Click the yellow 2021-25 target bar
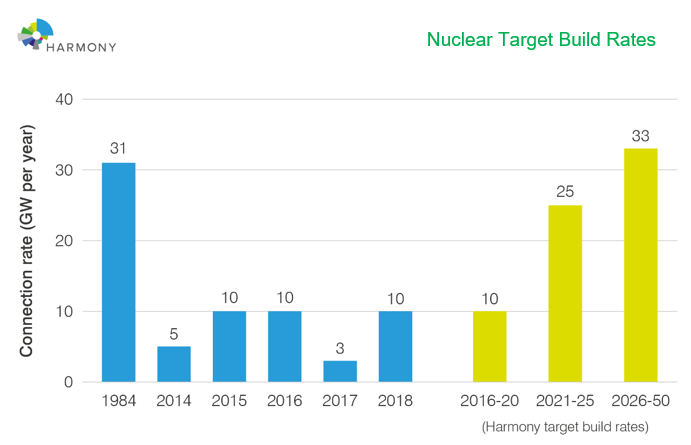The image size is (691, 445). point(565,293)
